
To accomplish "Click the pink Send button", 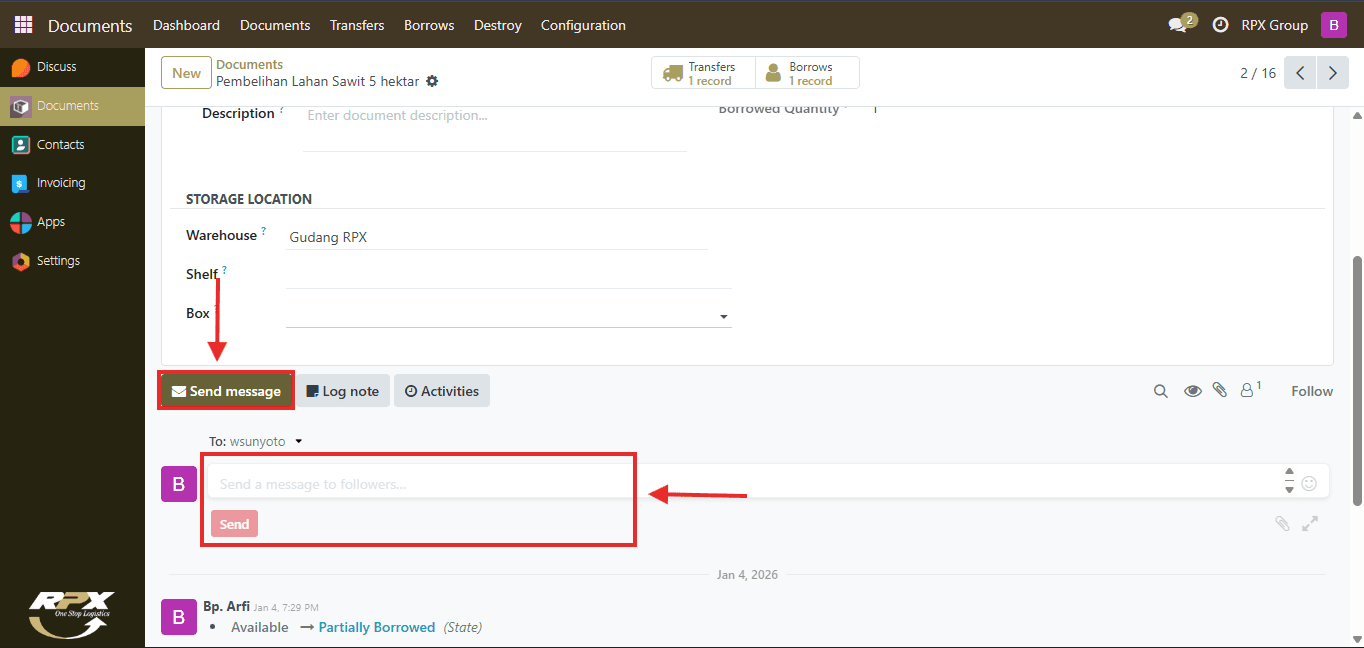I will coord(234,524).
